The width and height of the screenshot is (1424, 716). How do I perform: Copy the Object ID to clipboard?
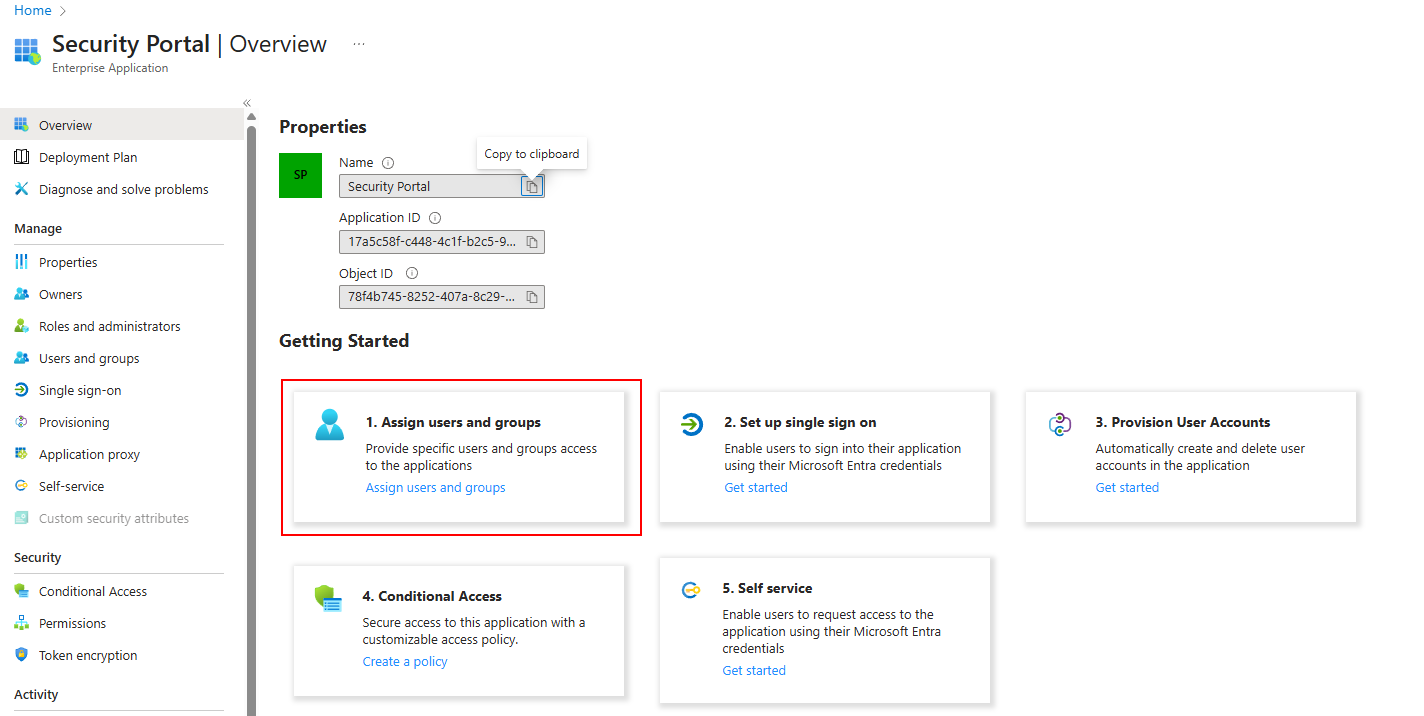[532, 297]
